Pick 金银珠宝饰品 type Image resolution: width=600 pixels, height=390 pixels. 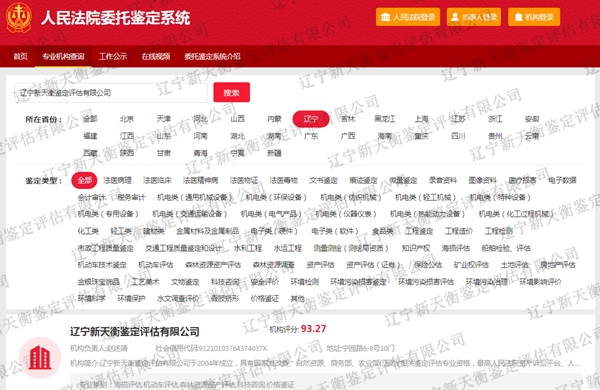99,282
